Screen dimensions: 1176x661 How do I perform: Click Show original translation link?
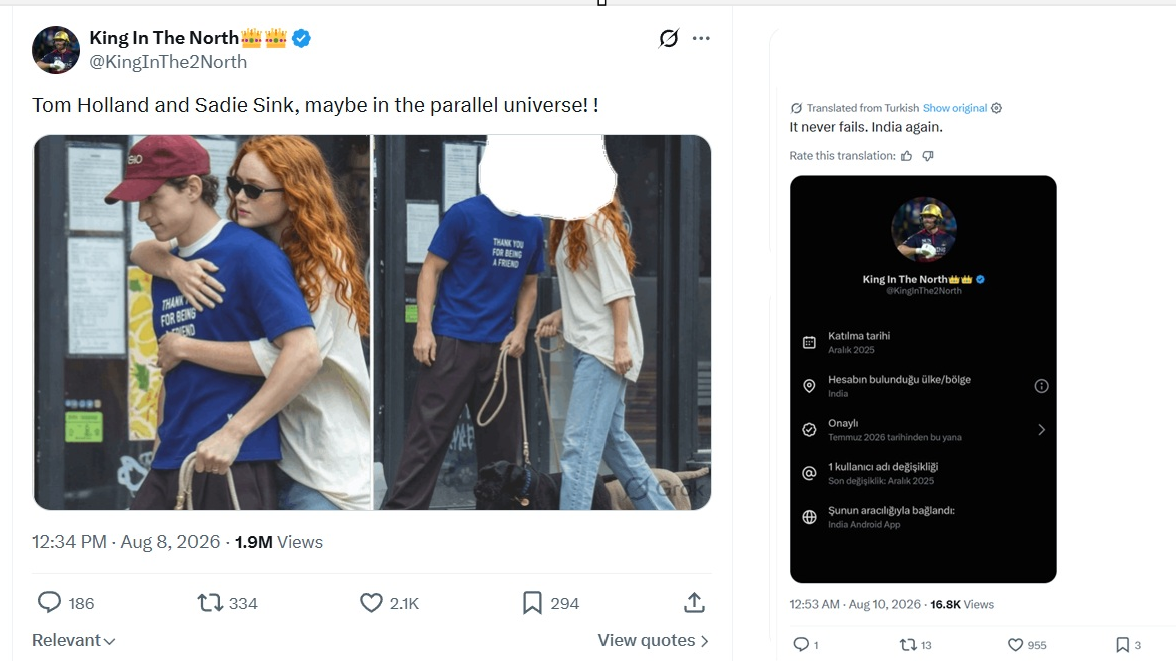tap(955, 108)
